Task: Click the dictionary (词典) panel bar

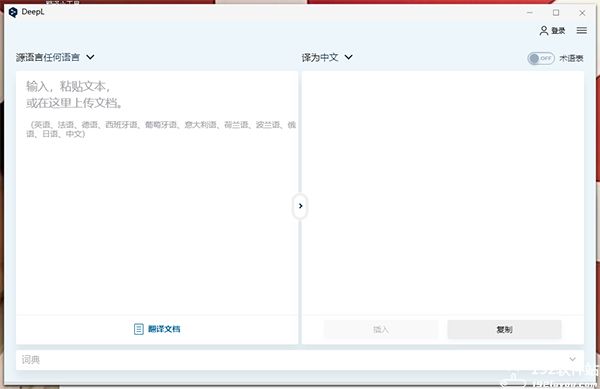Action: 300,360
